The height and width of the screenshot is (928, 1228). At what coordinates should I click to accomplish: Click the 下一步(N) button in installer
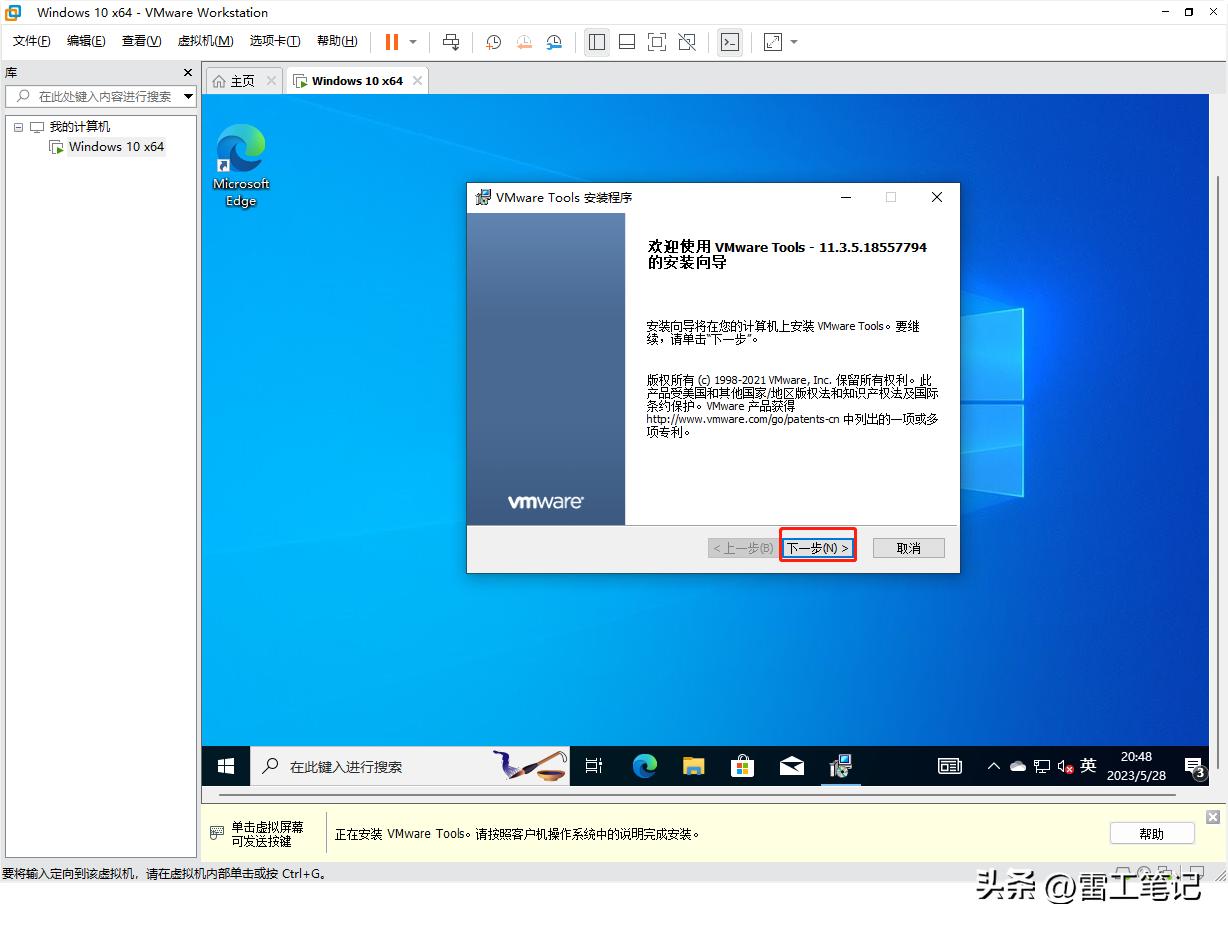coord(817,548)
